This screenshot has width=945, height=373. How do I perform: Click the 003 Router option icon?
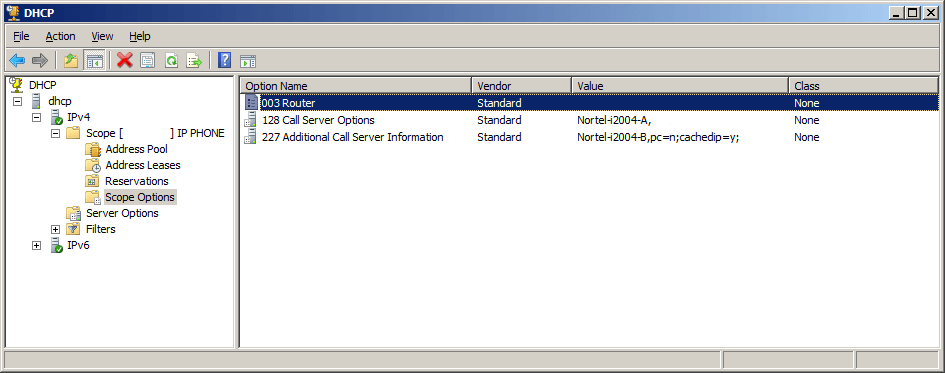point(251,103)
